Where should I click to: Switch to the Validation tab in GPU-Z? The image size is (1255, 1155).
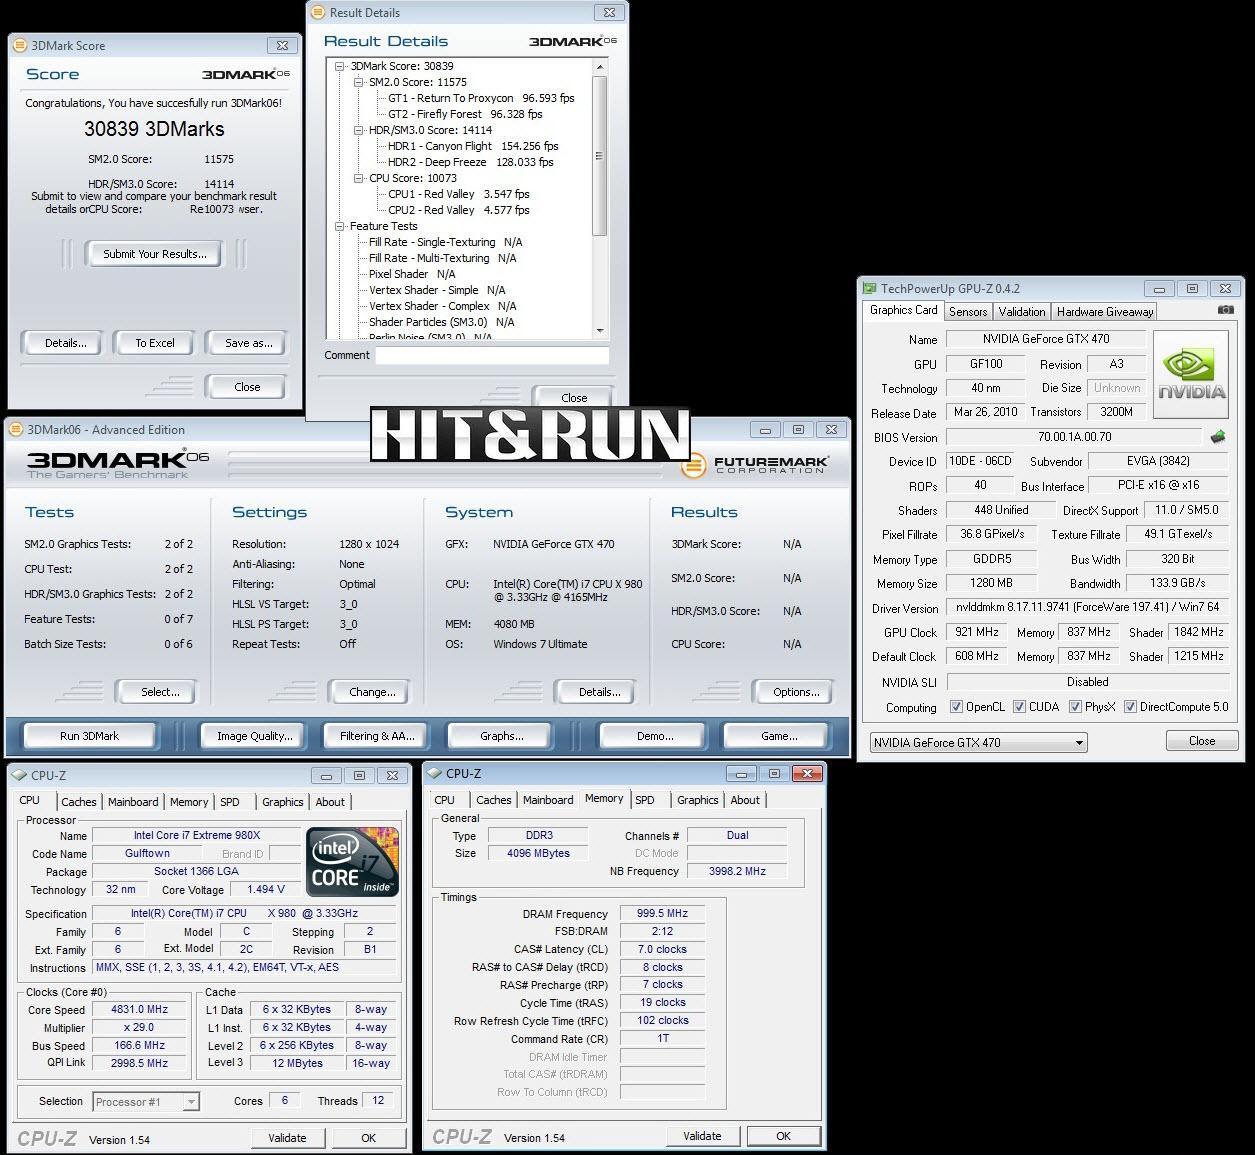click(x=1022, y=312)
